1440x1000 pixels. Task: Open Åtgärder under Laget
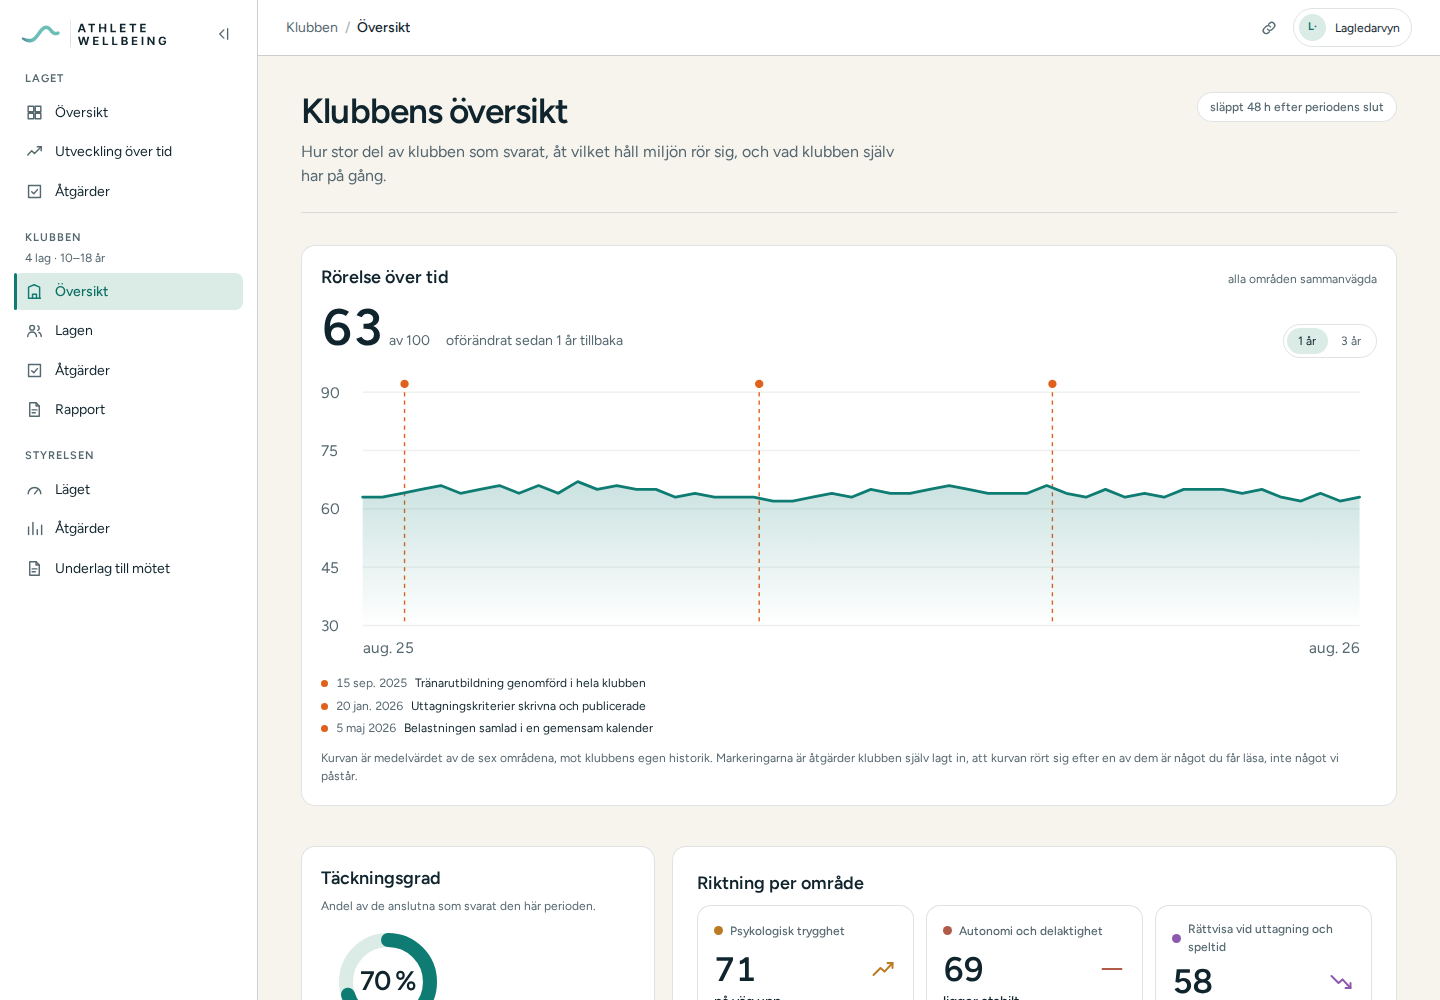(128, 191)
